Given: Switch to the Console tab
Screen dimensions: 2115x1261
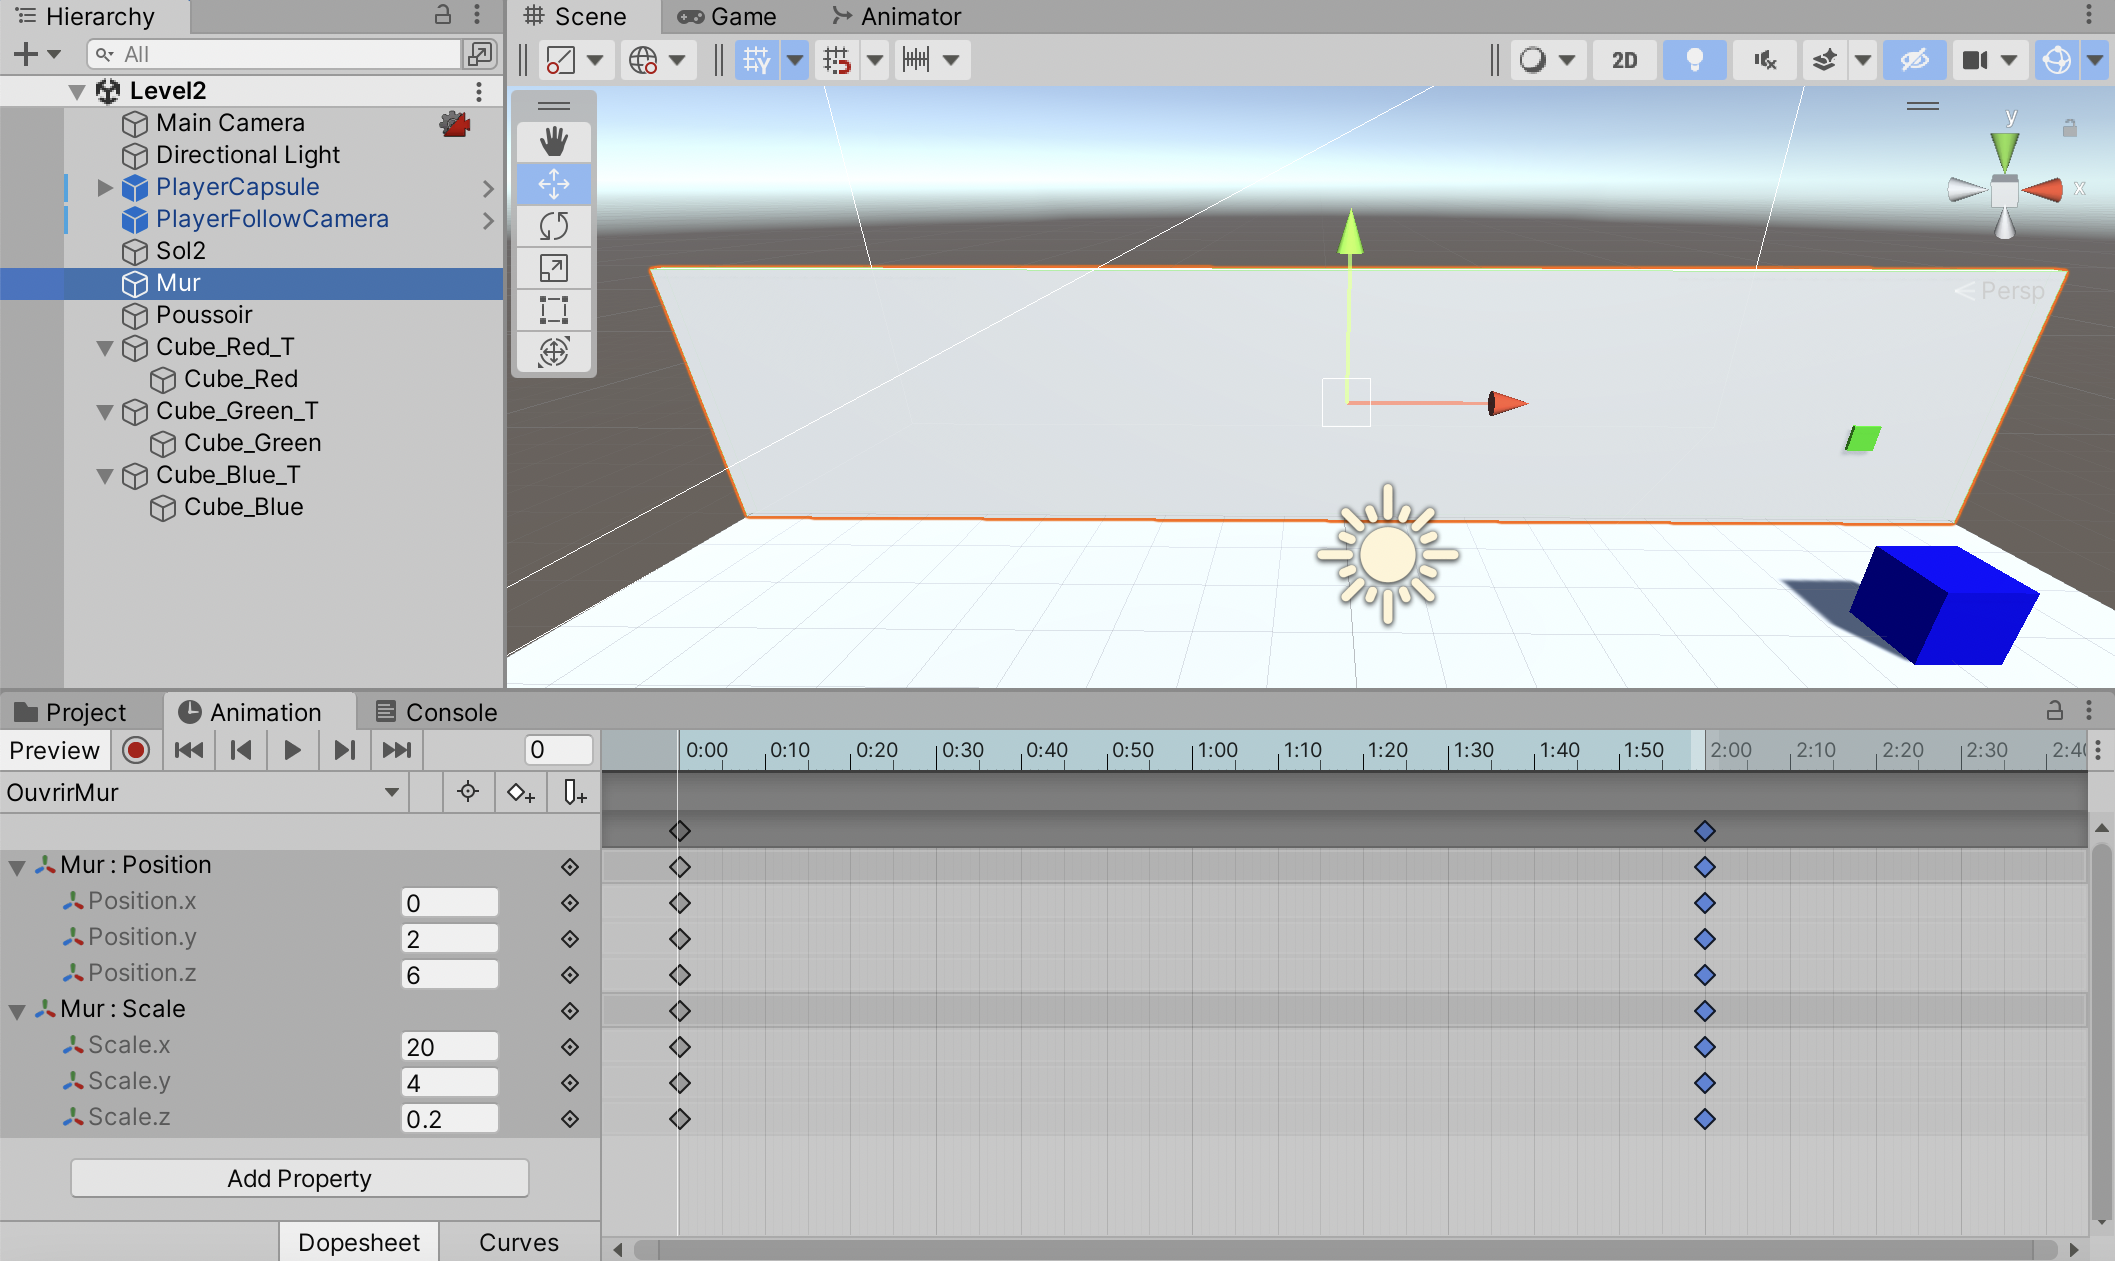Looking at the screenshot, I should pos(436,712).
